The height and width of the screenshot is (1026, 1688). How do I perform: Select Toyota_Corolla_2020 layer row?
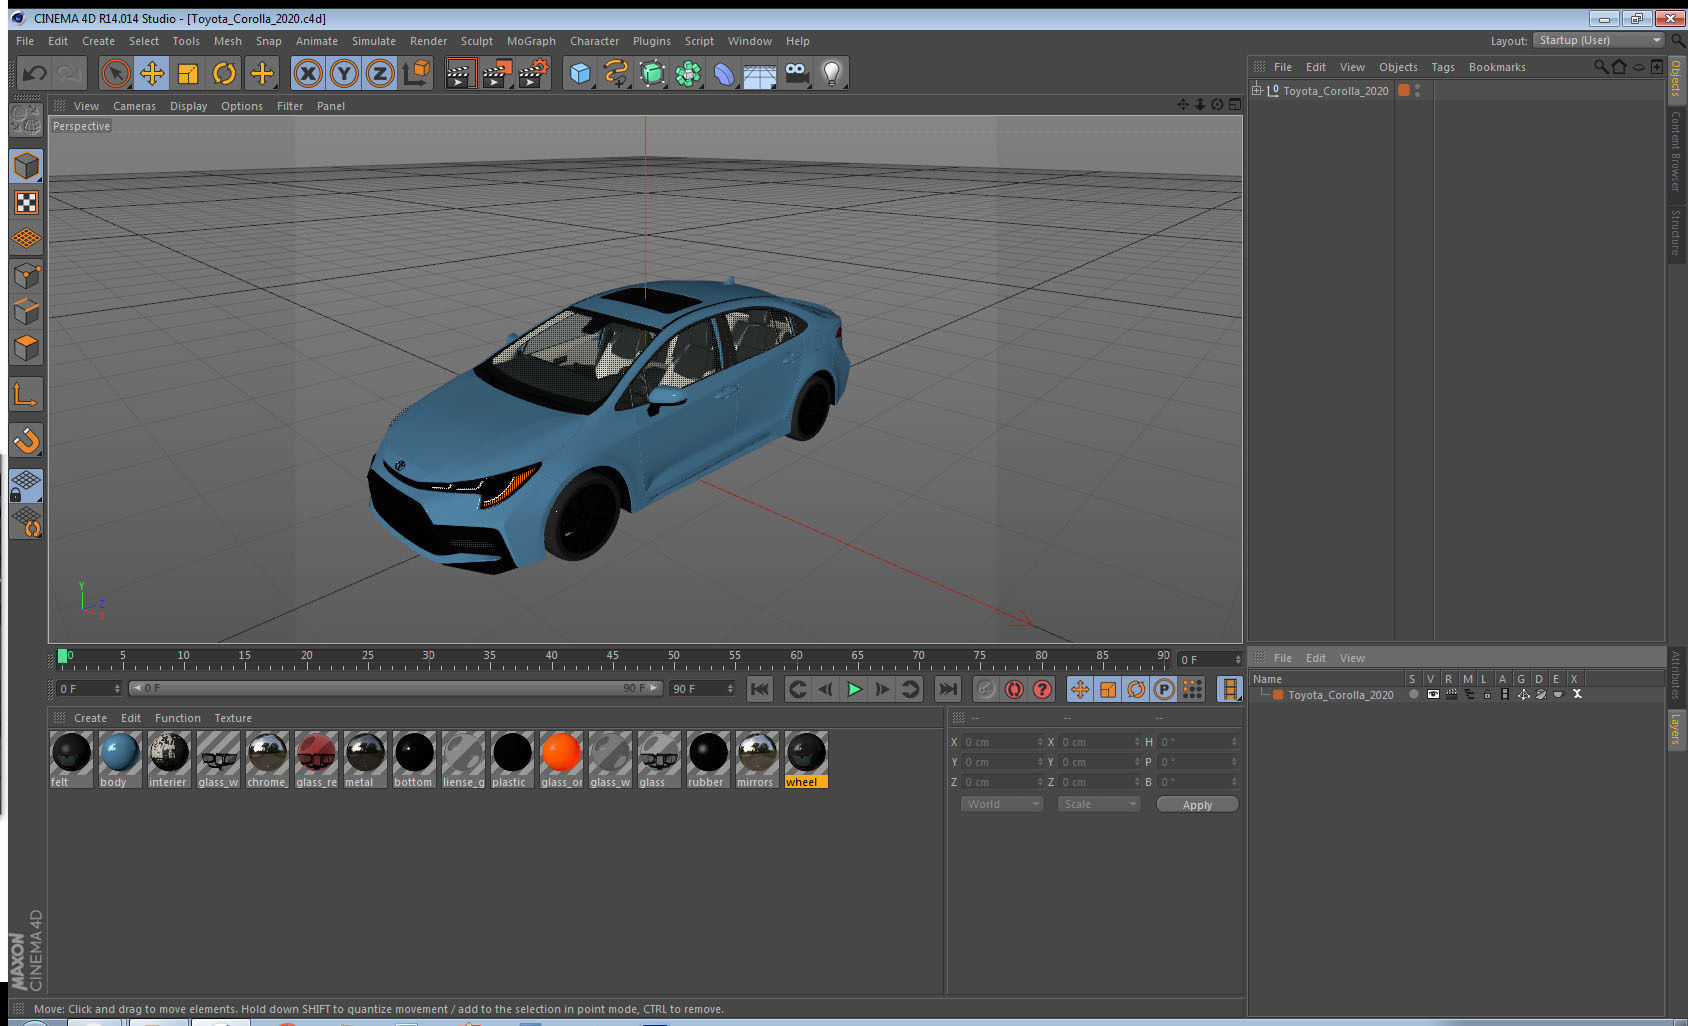coord(1340,695)
